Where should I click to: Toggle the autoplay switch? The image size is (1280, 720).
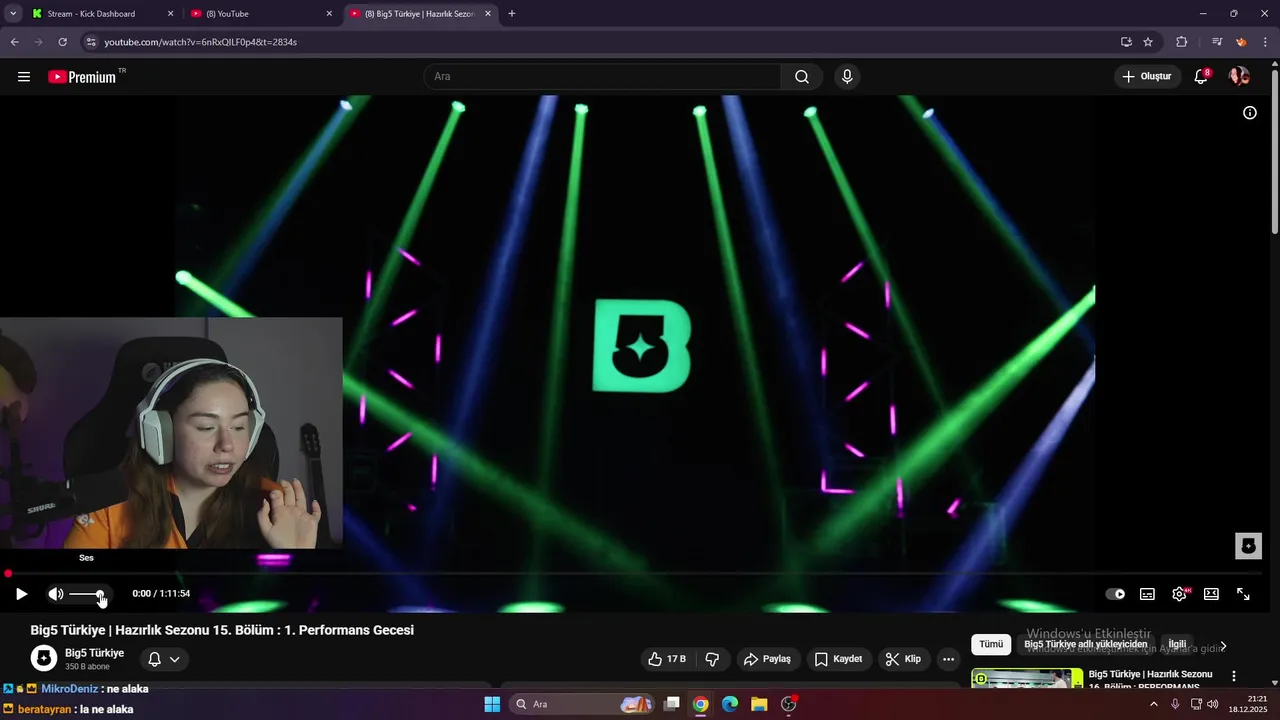pyautogui.click(x=1115, y=594)
